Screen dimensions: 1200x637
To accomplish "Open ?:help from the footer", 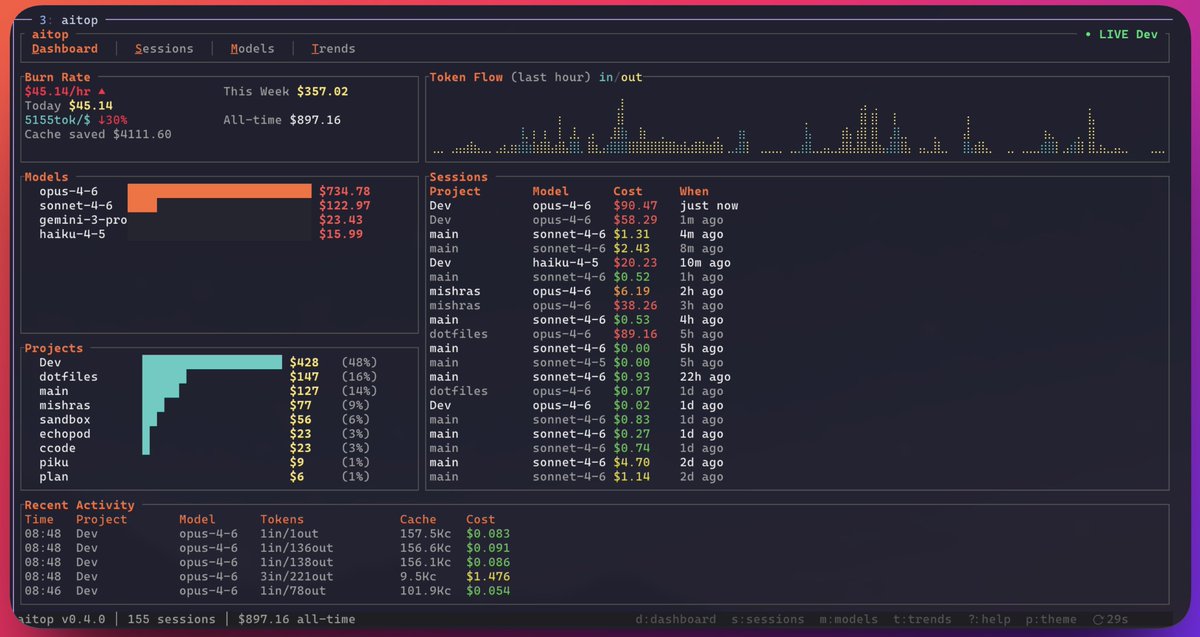I will pyautogui.click(x=989, y=619).
